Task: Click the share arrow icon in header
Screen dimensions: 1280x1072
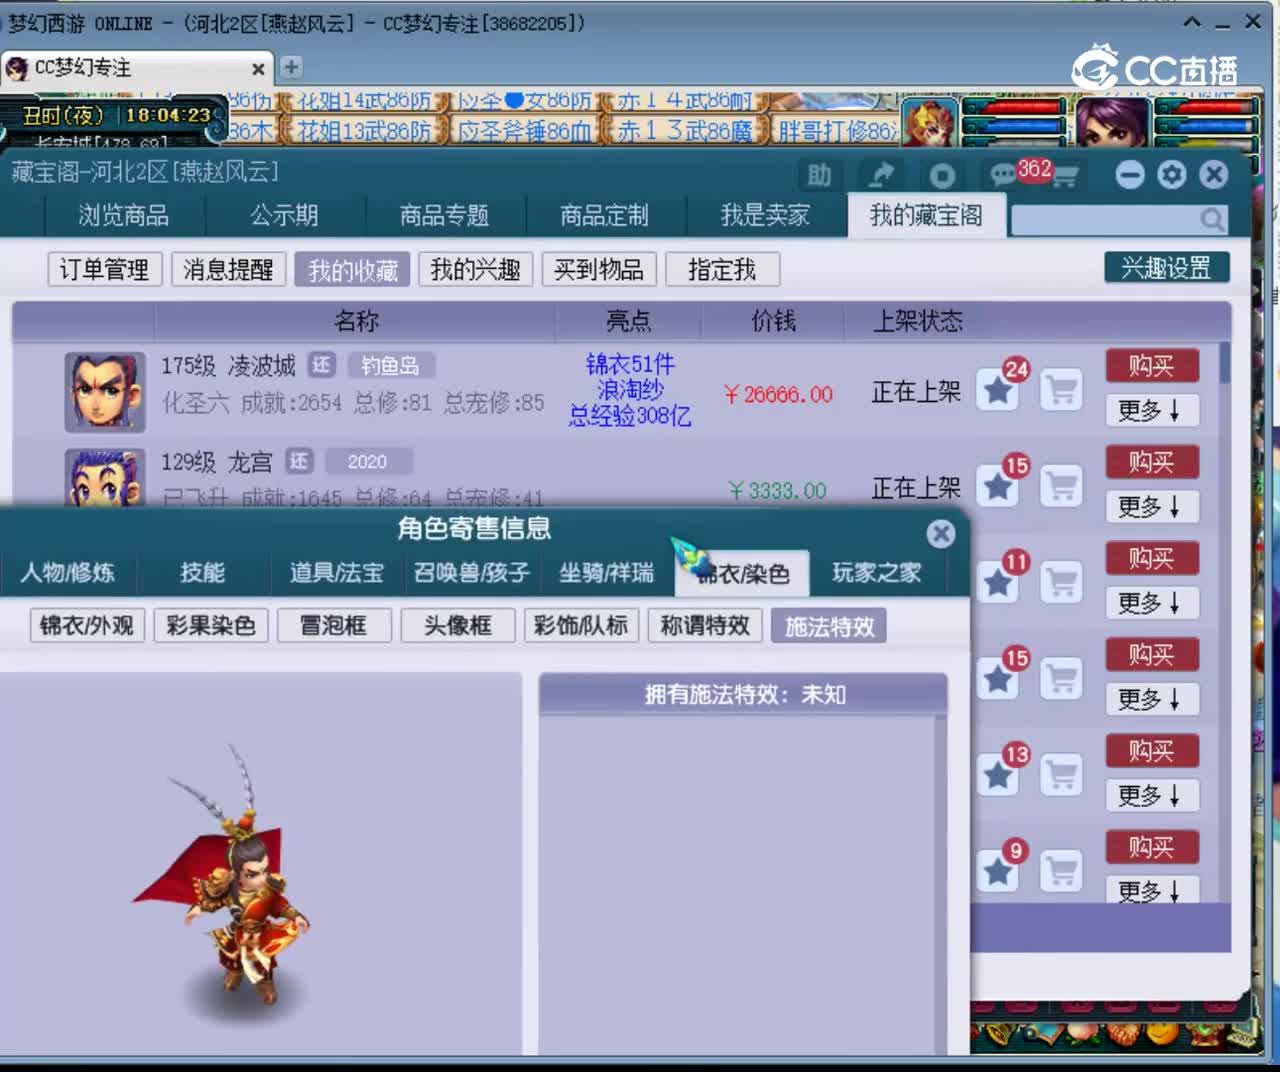Action: [x=881, y=176]
